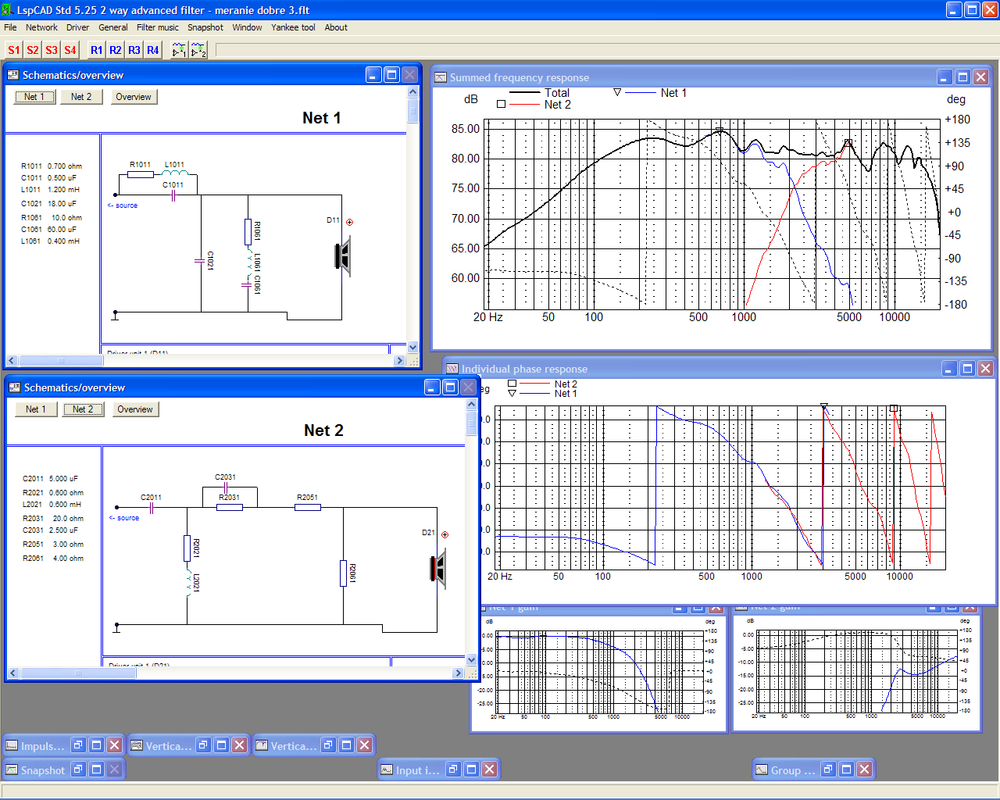Viewport: 1000px width, 800px height.
Task: Click the C2011 capacitor symbol in Net 2
Action: click(152, 508)
